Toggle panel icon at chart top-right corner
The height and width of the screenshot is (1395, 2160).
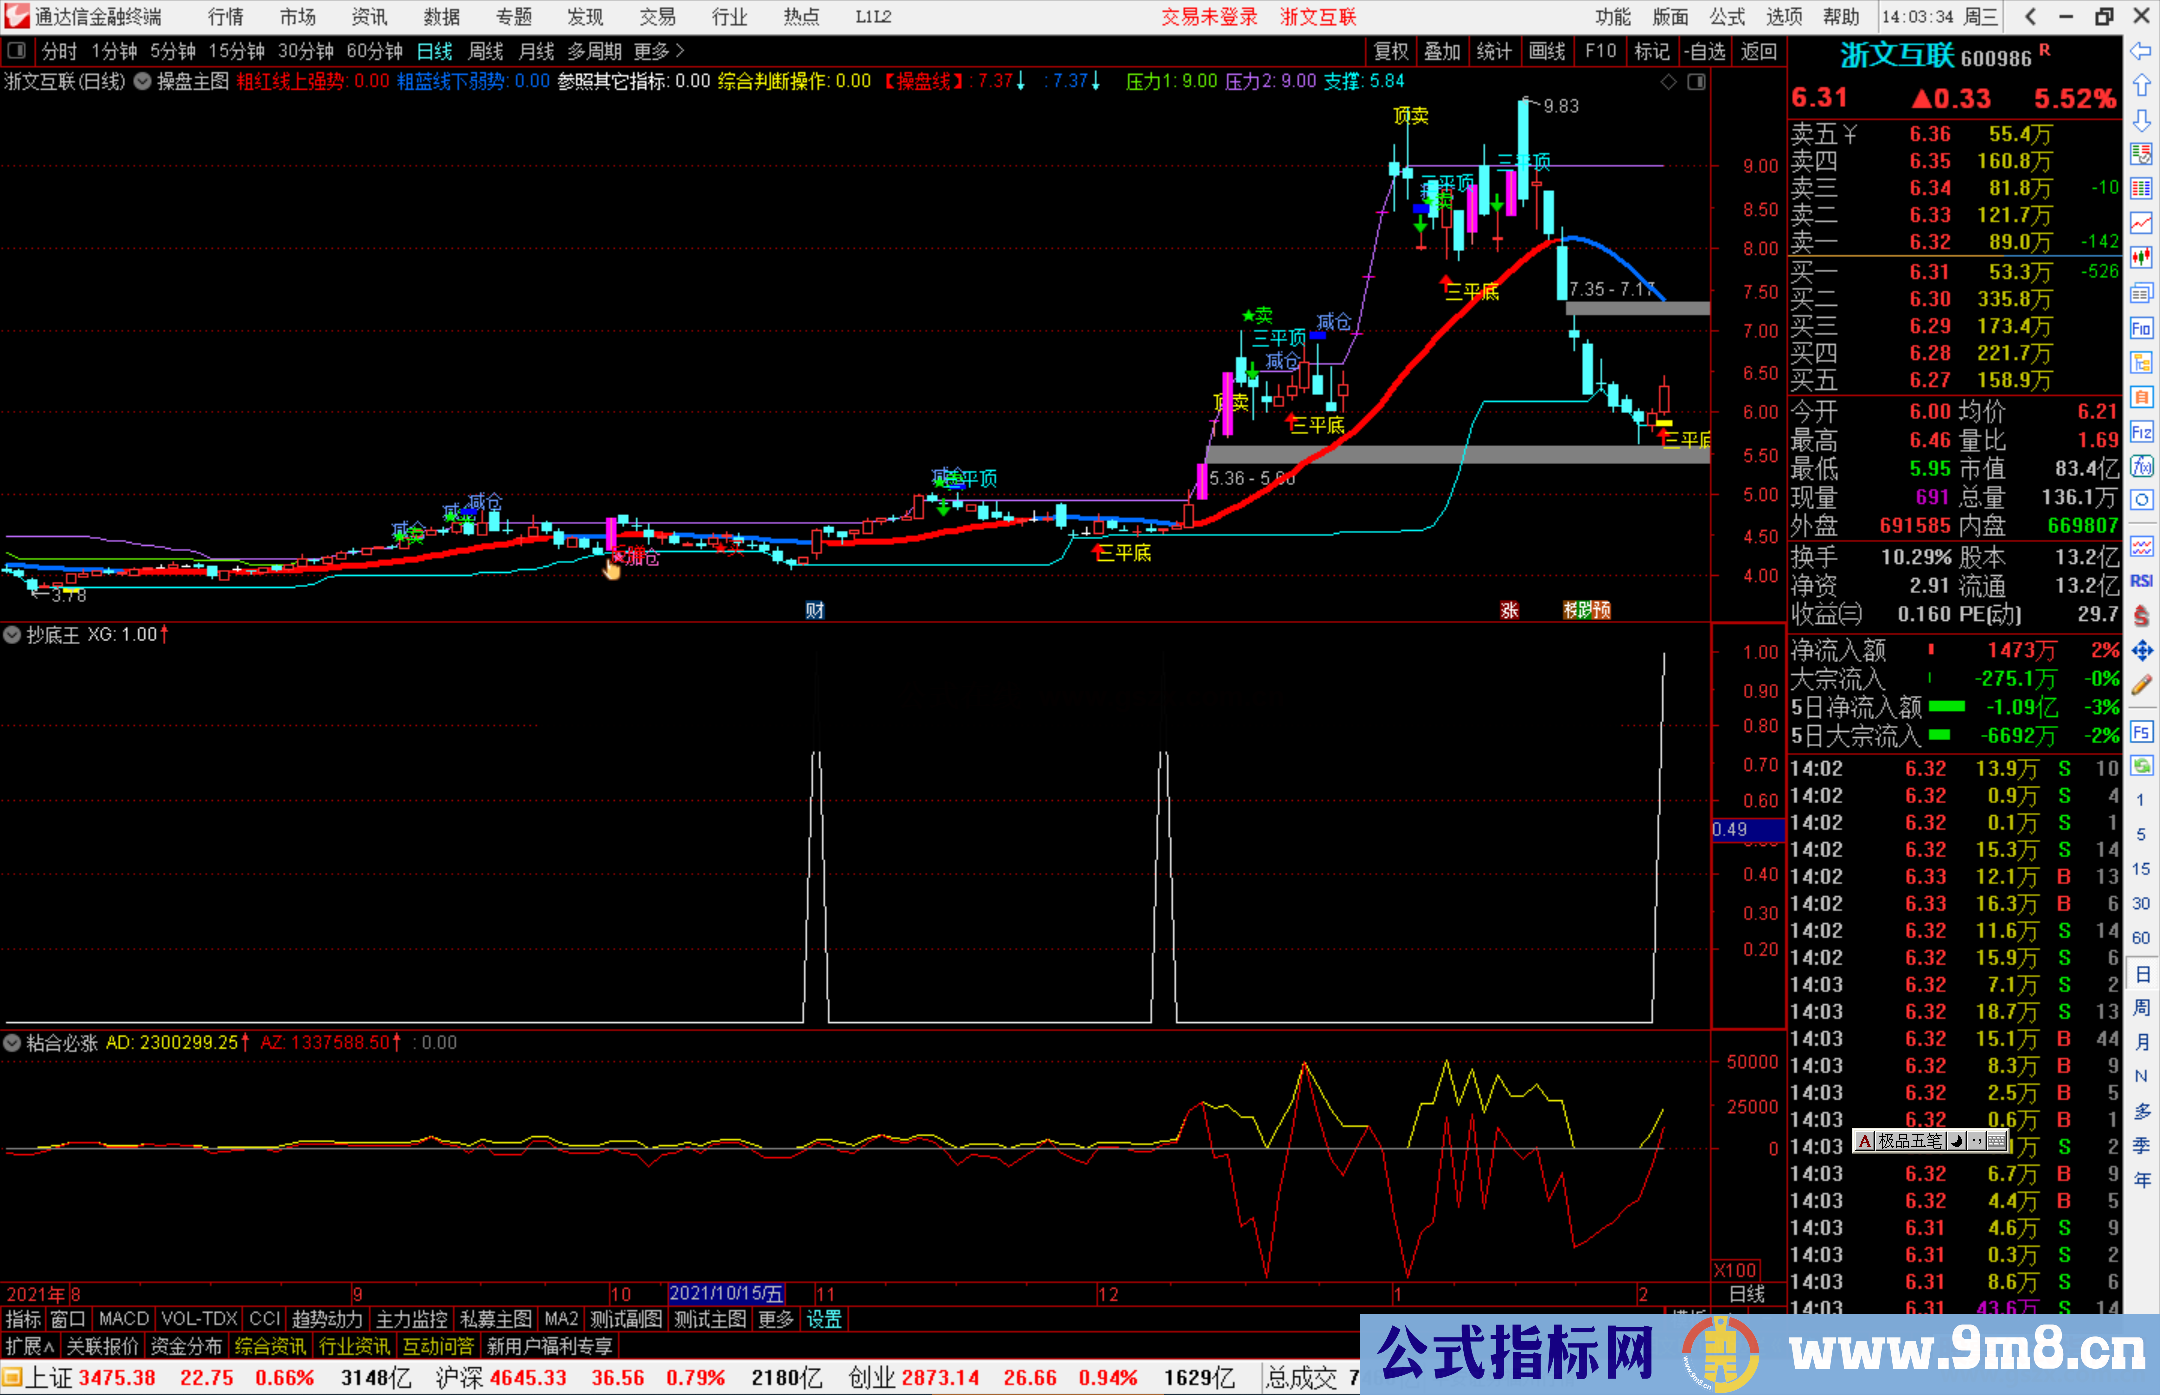pos(1696,82)
